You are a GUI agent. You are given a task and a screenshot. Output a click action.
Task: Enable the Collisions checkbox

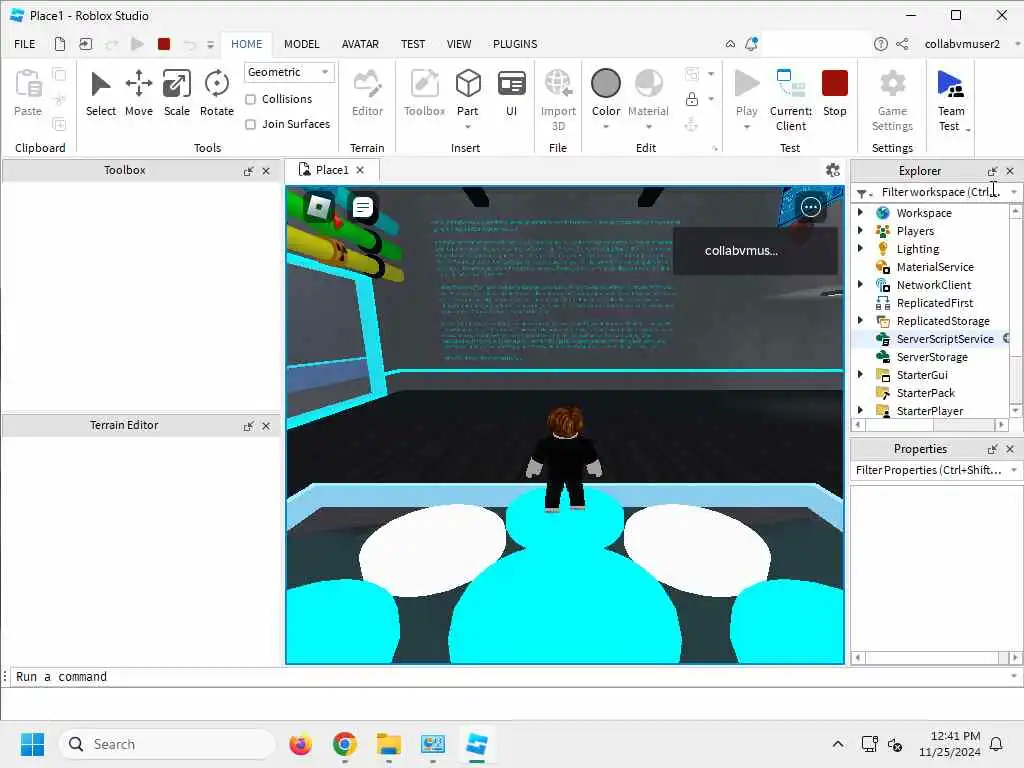[x=250, y=99]
